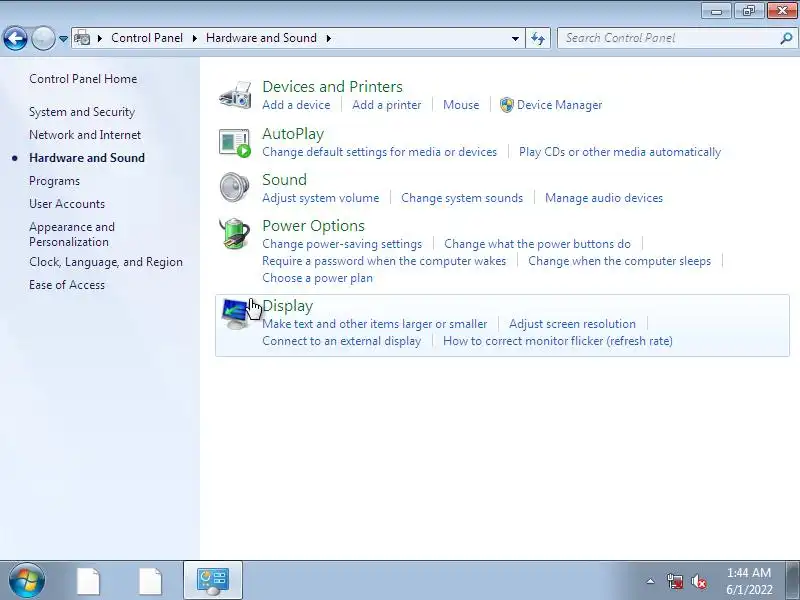Click Choose a power plan
Image resolution: width=800 pixels, height=600 pixels.
coord(317,278)
